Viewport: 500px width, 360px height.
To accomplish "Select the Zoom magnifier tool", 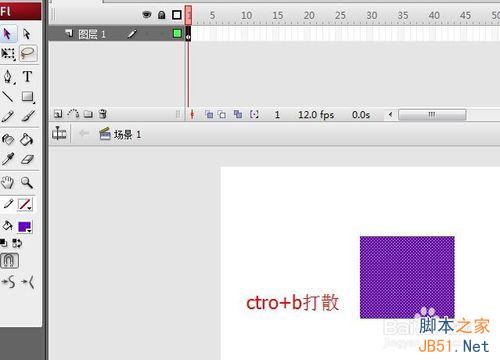I will click(27, 182).
